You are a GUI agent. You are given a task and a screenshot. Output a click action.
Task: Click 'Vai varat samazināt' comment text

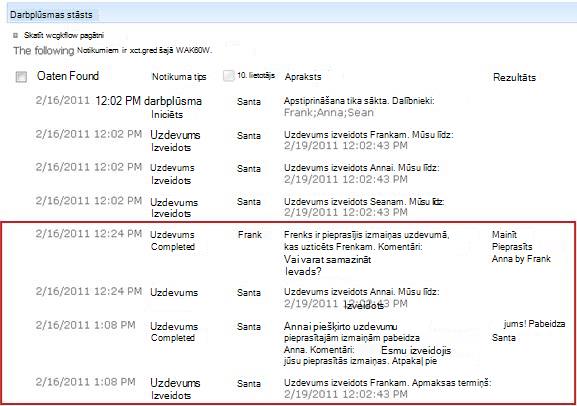click(327, 260)
